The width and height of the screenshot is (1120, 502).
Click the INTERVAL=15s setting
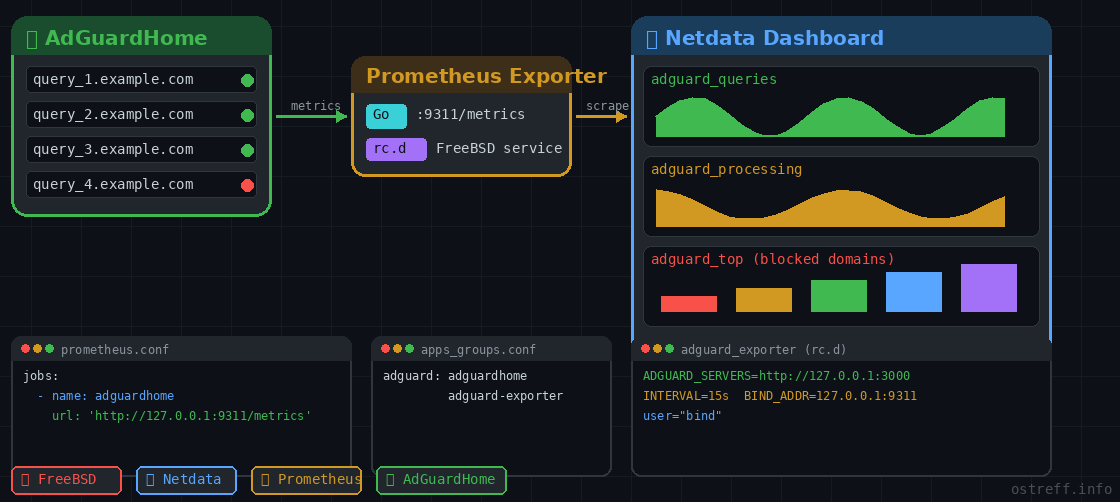686,396
